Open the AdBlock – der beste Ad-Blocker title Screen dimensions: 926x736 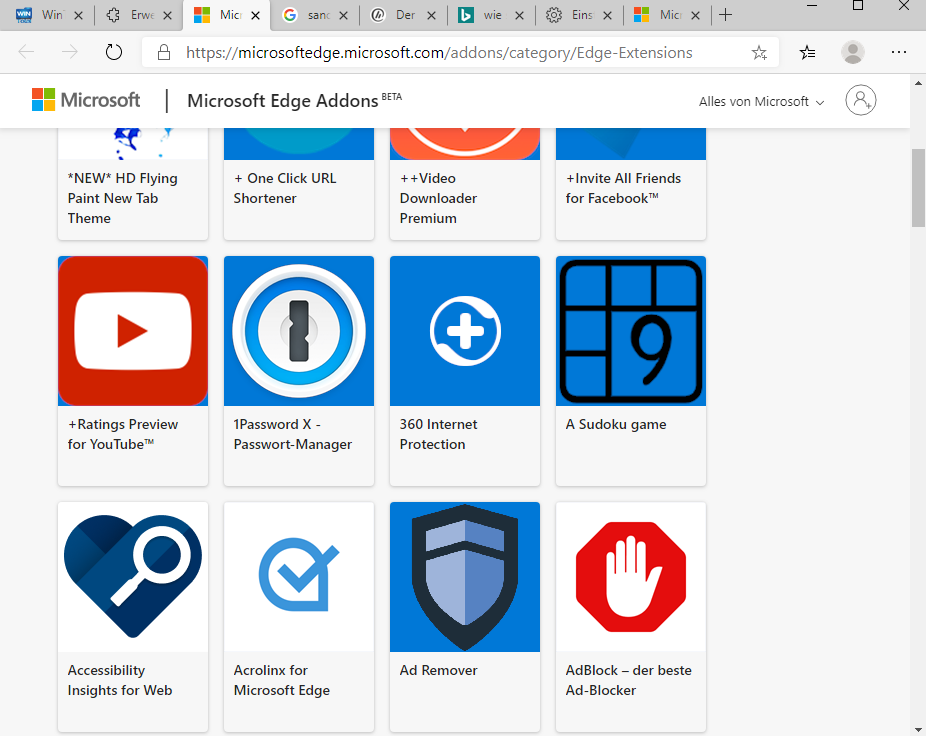pos(628,680)
